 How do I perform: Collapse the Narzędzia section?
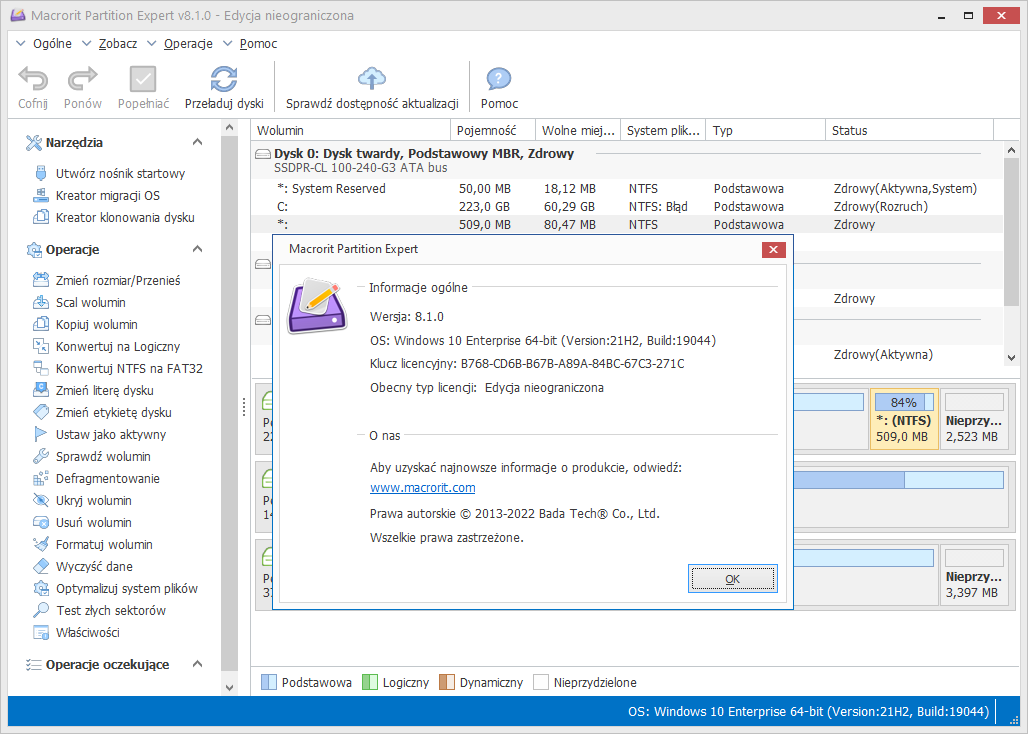tap(197, 142)
